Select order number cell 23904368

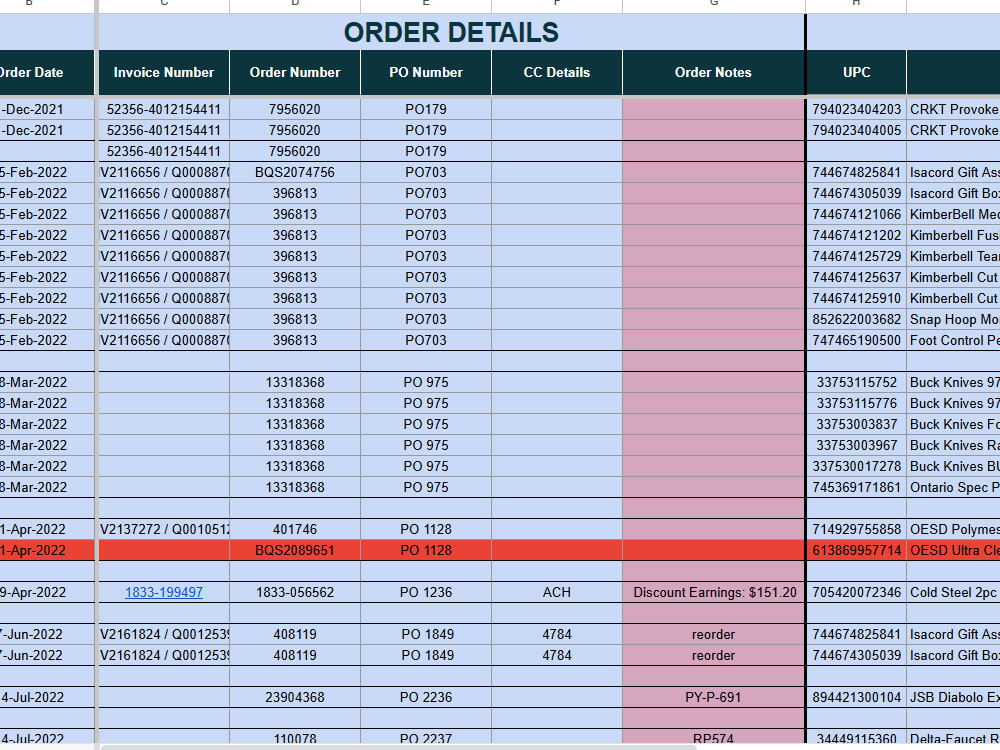point(295,698)
